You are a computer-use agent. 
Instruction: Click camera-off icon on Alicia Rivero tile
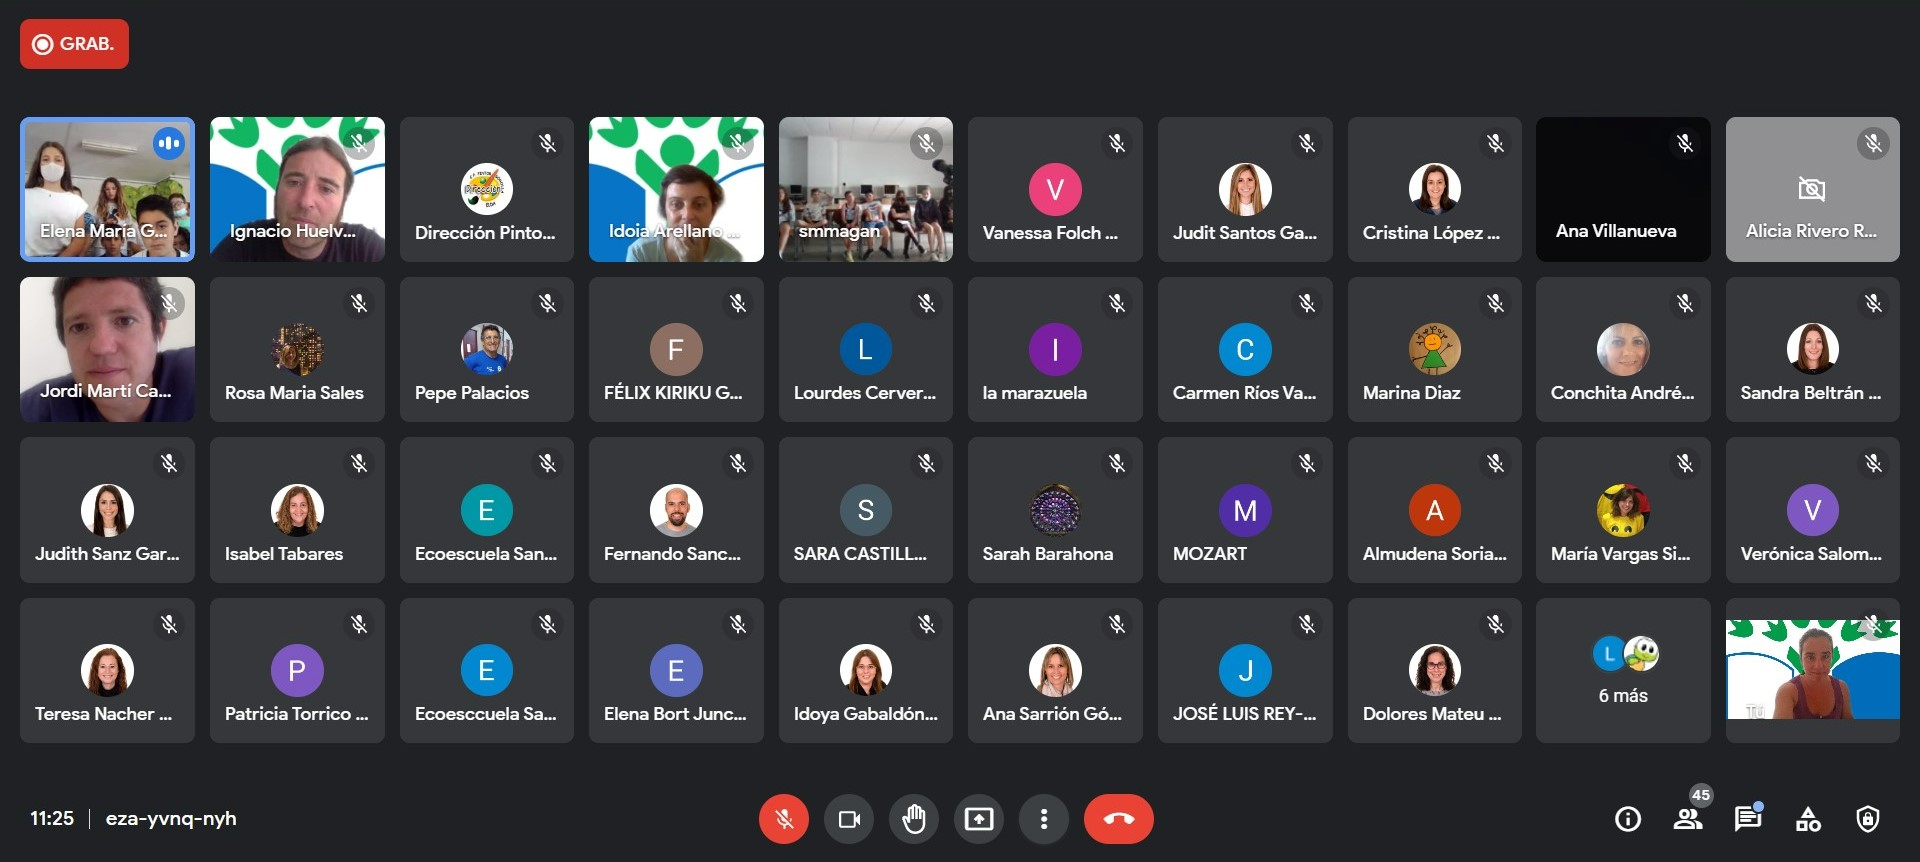tap(1812, 189)
